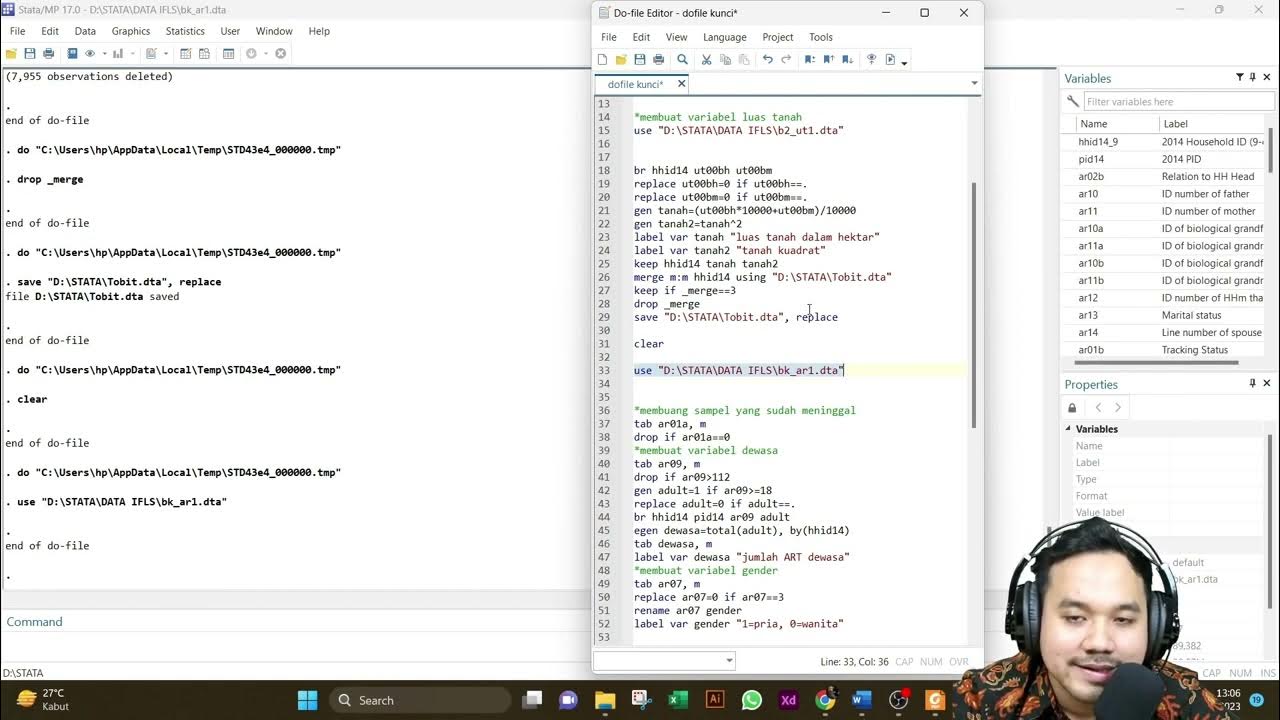Jump to previous bookmark in Do-file Editor
The height and width of the screenshot is (720, 1280).
pyautogui.click(x=828, y=60)
